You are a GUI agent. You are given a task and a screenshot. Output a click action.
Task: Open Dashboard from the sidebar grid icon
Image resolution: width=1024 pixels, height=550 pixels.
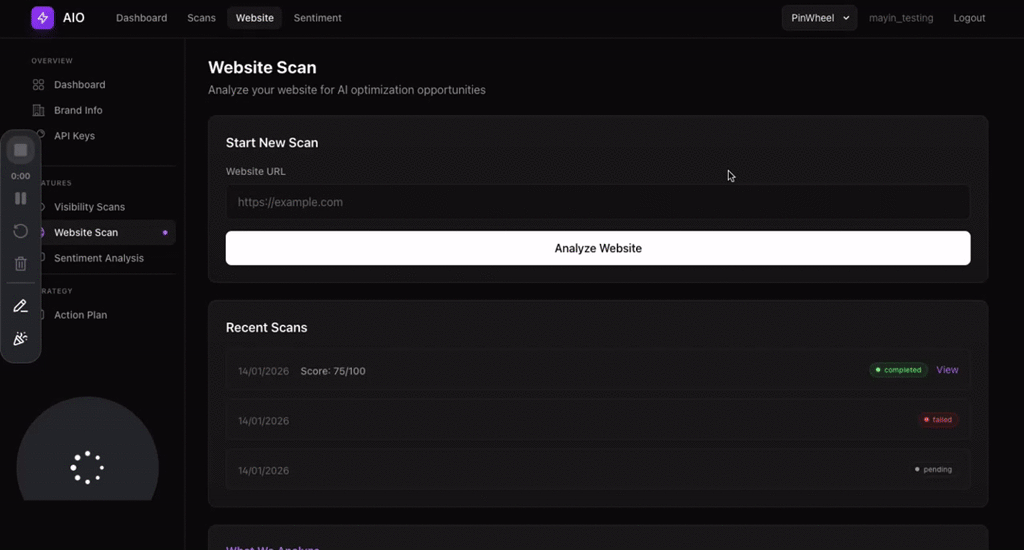(x=39, y=85)
